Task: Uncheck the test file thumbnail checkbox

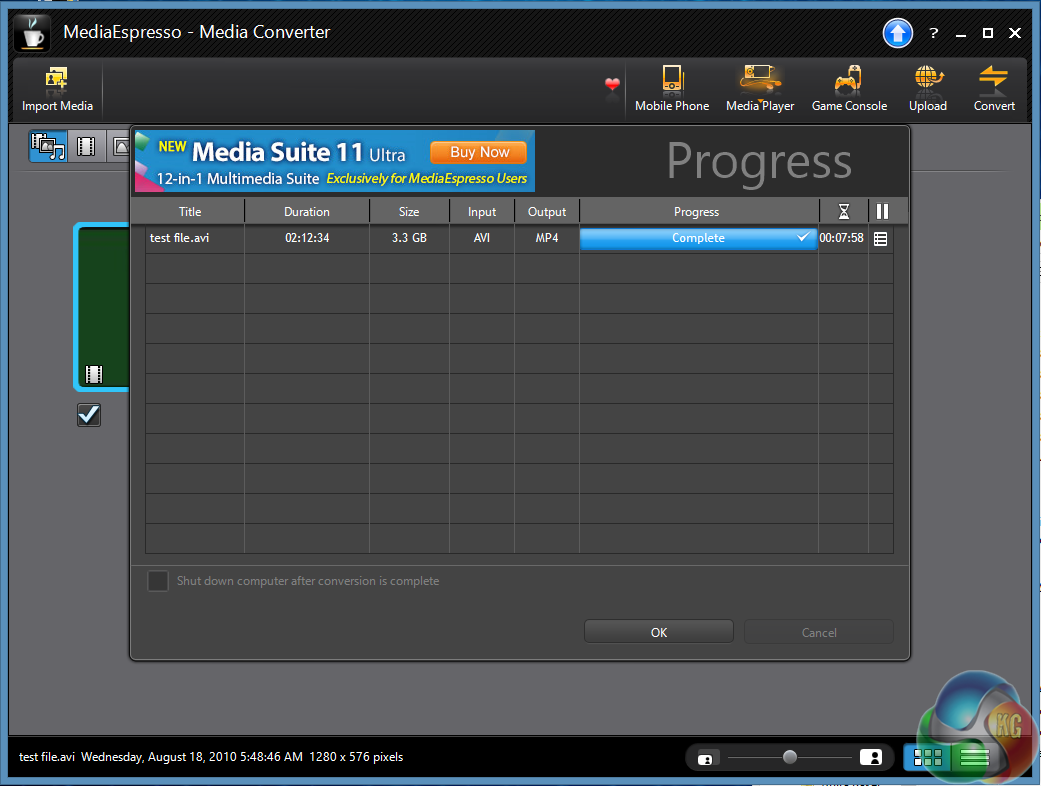Action: [x=89, y=415]
